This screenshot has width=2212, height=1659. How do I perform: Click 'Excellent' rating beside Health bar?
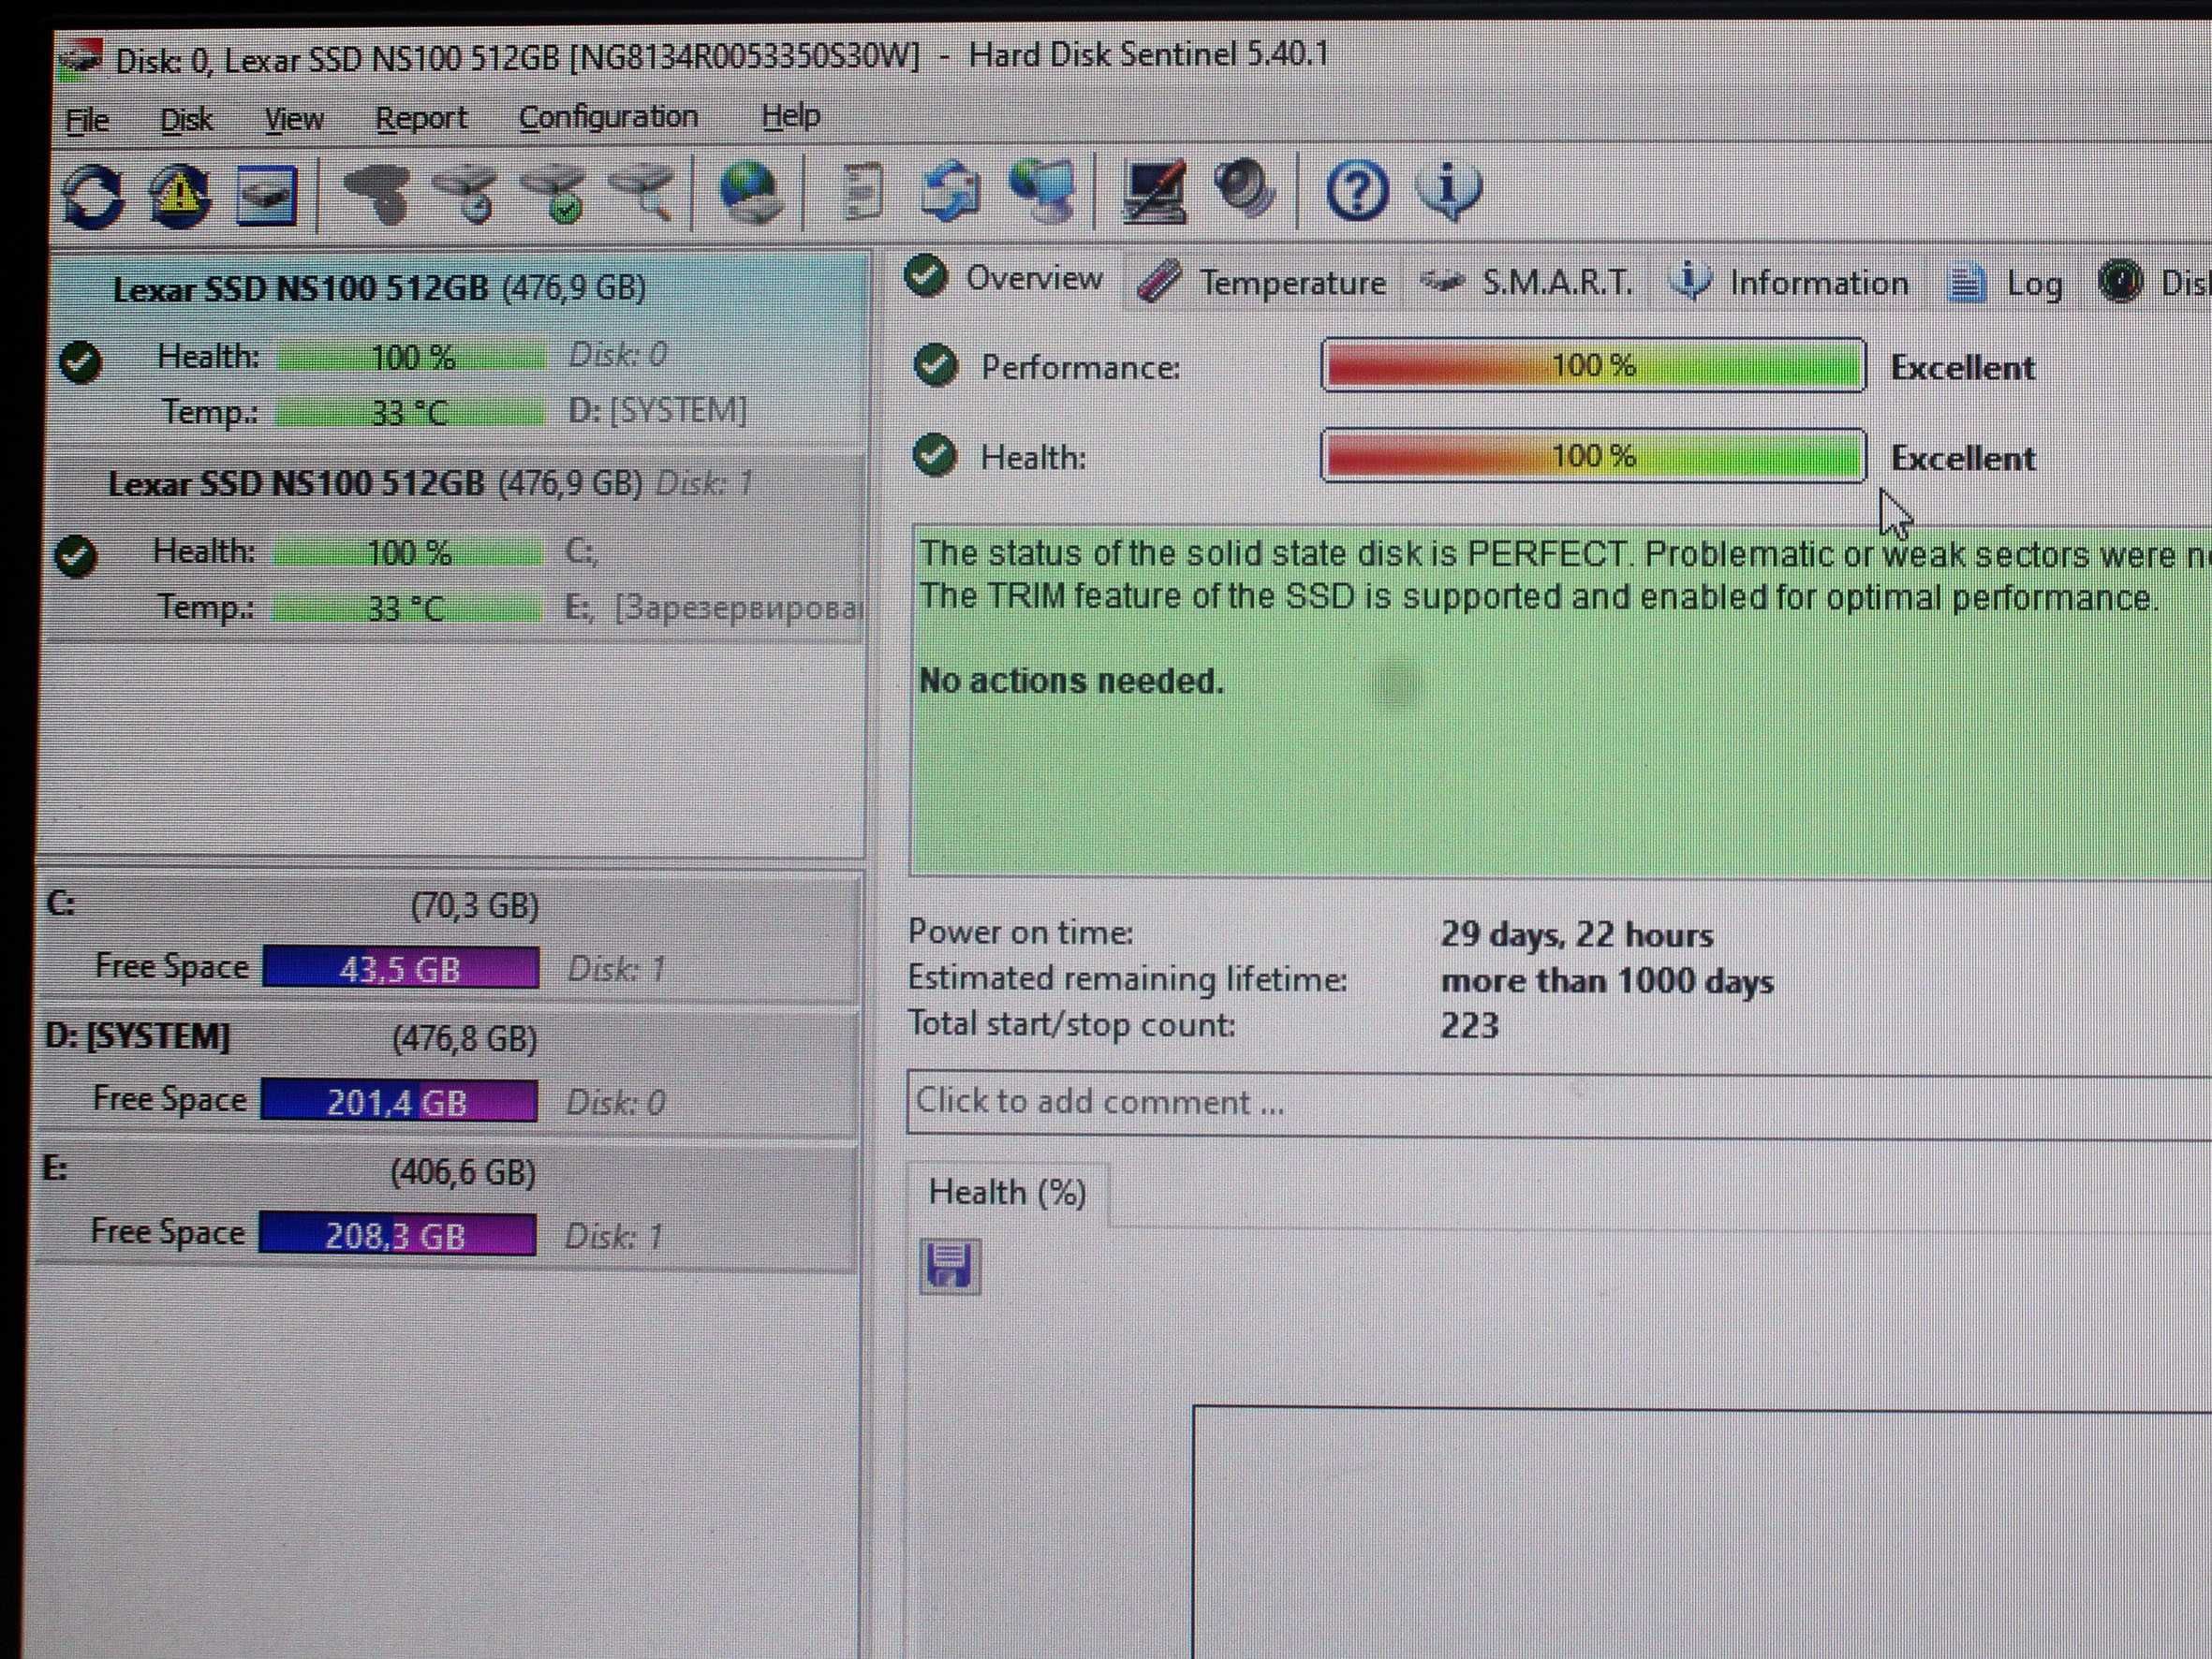tap(1962, 458)
